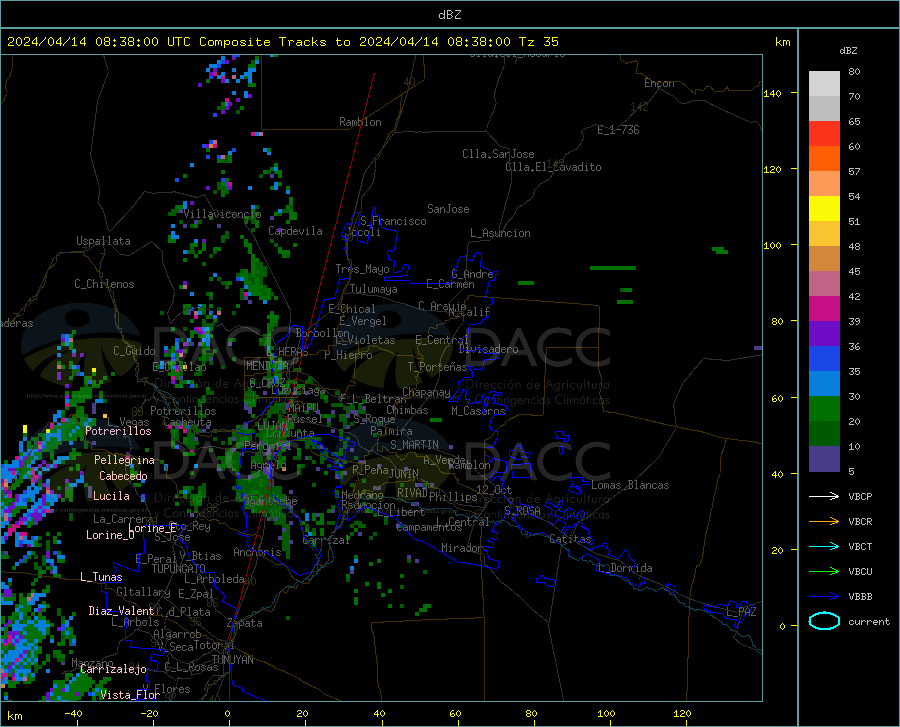This screenshot has width=900, height=727.
Task: Select the green 30 dBZ color swatch
Action: pyautogui.click(x=824, y=409)
